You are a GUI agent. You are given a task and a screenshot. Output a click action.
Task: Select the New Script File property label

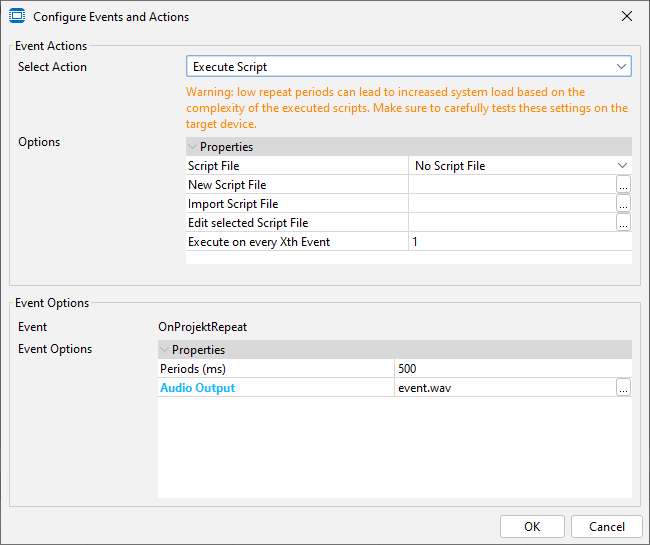pyautogui.click(x=227, y=185)
